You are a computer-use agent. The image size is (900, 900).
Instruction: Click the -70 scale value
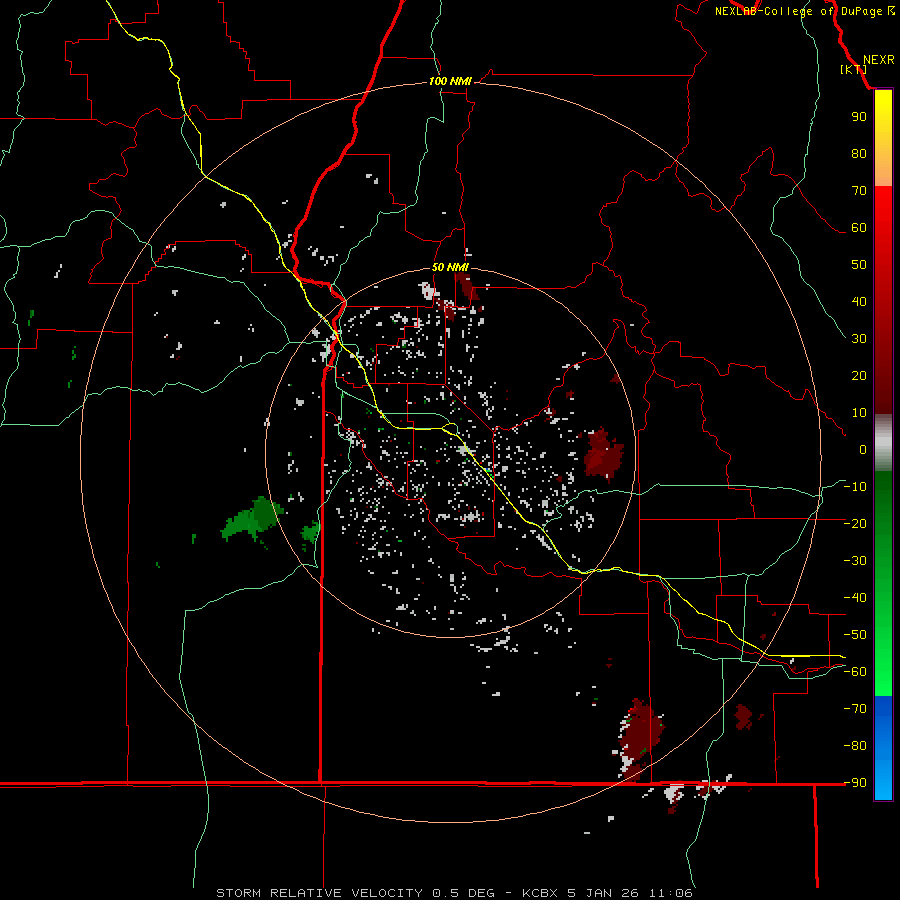click(x=855, y=709)
